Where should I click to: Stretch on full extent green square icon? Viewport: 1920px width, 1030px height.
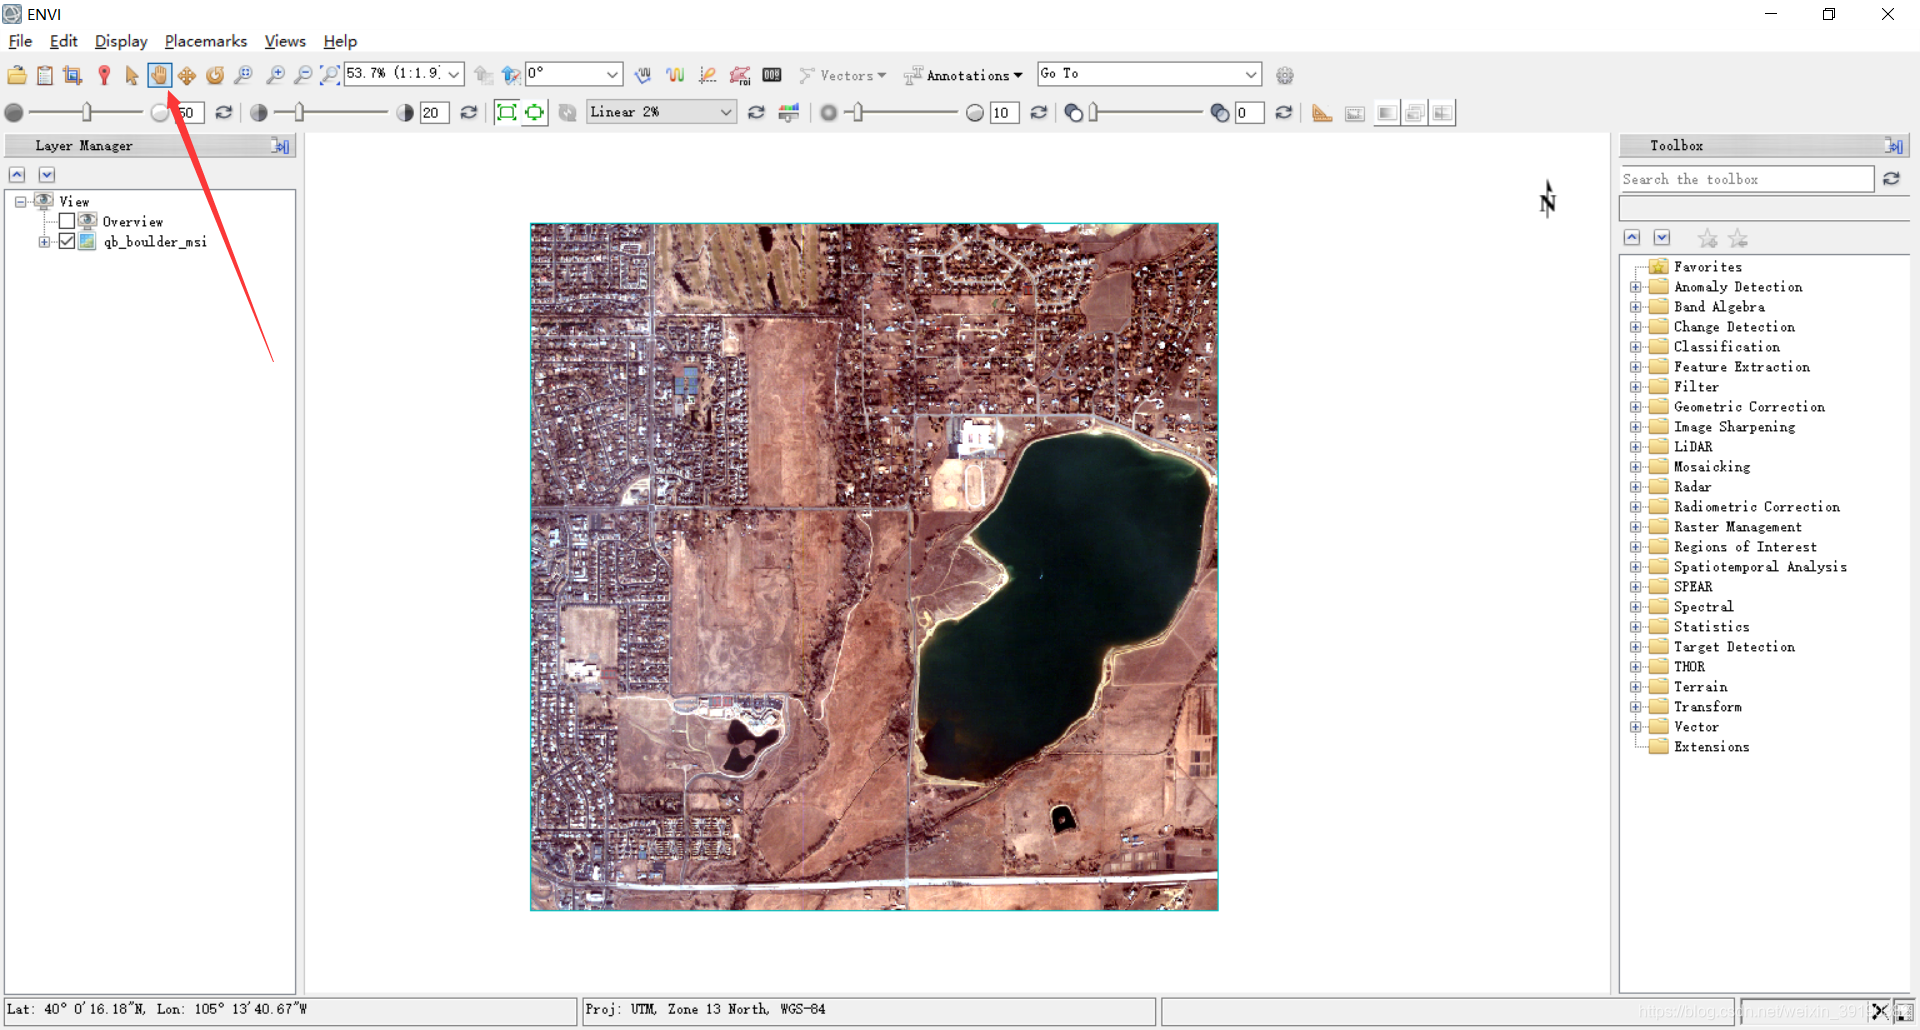point(507,112)
